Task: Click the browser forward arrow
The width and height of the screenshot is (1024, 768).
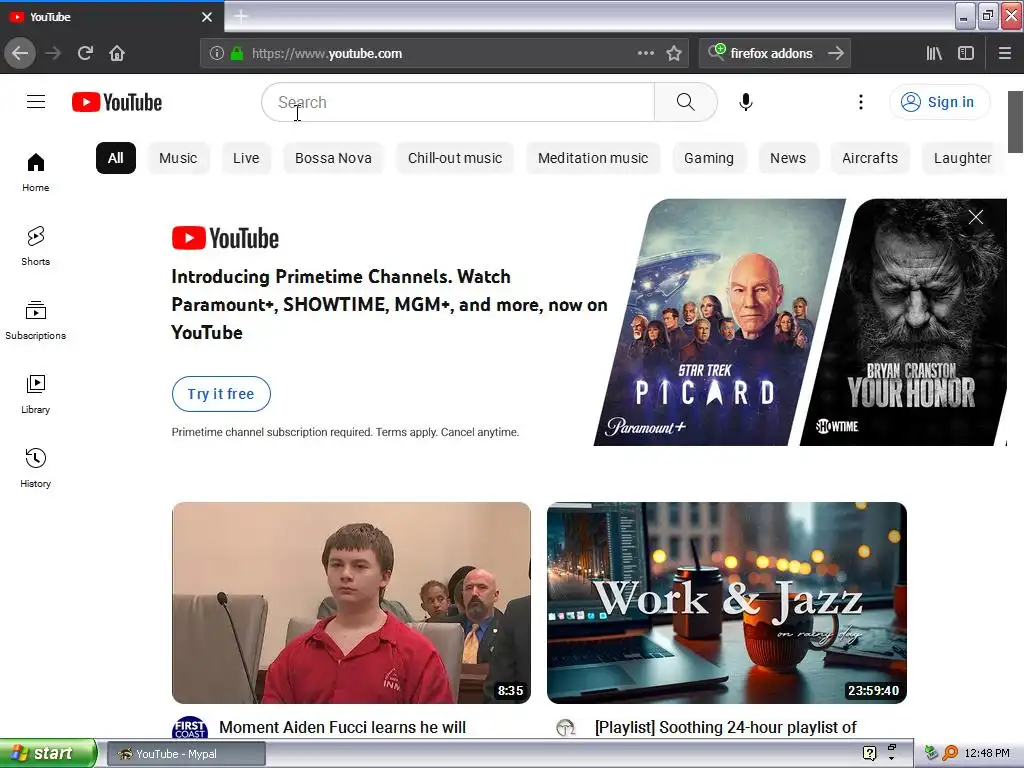Action: 53,54
